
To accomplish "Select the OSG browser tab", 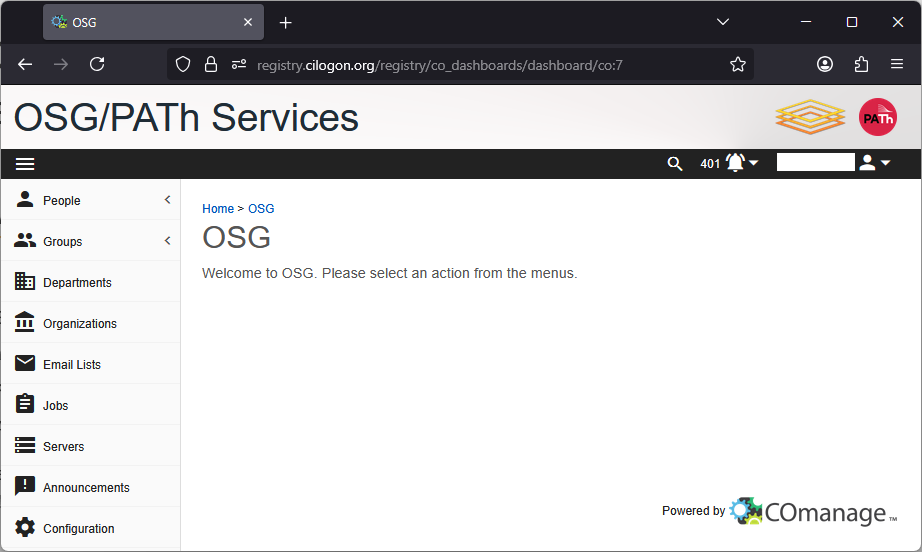I will 153,22.
